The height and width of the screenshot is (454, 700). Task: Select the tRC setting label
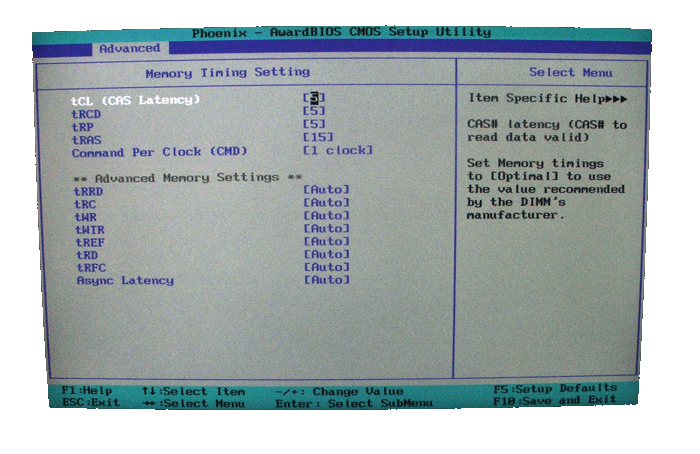click(x=85, y=204)
